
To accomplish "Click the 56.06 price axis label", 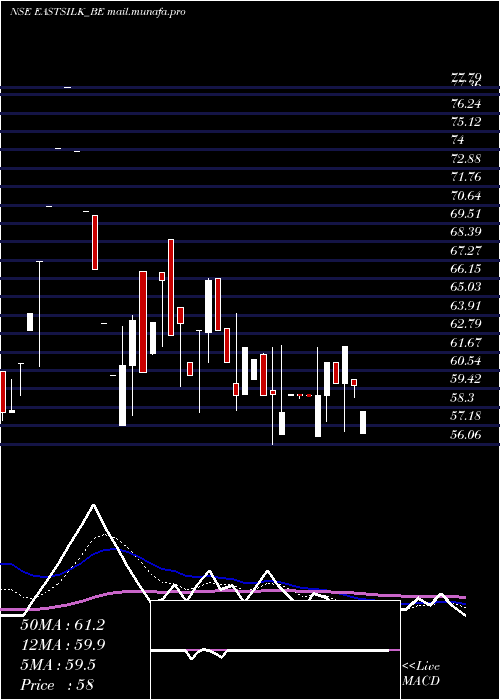I will click(x=466, y=433).
